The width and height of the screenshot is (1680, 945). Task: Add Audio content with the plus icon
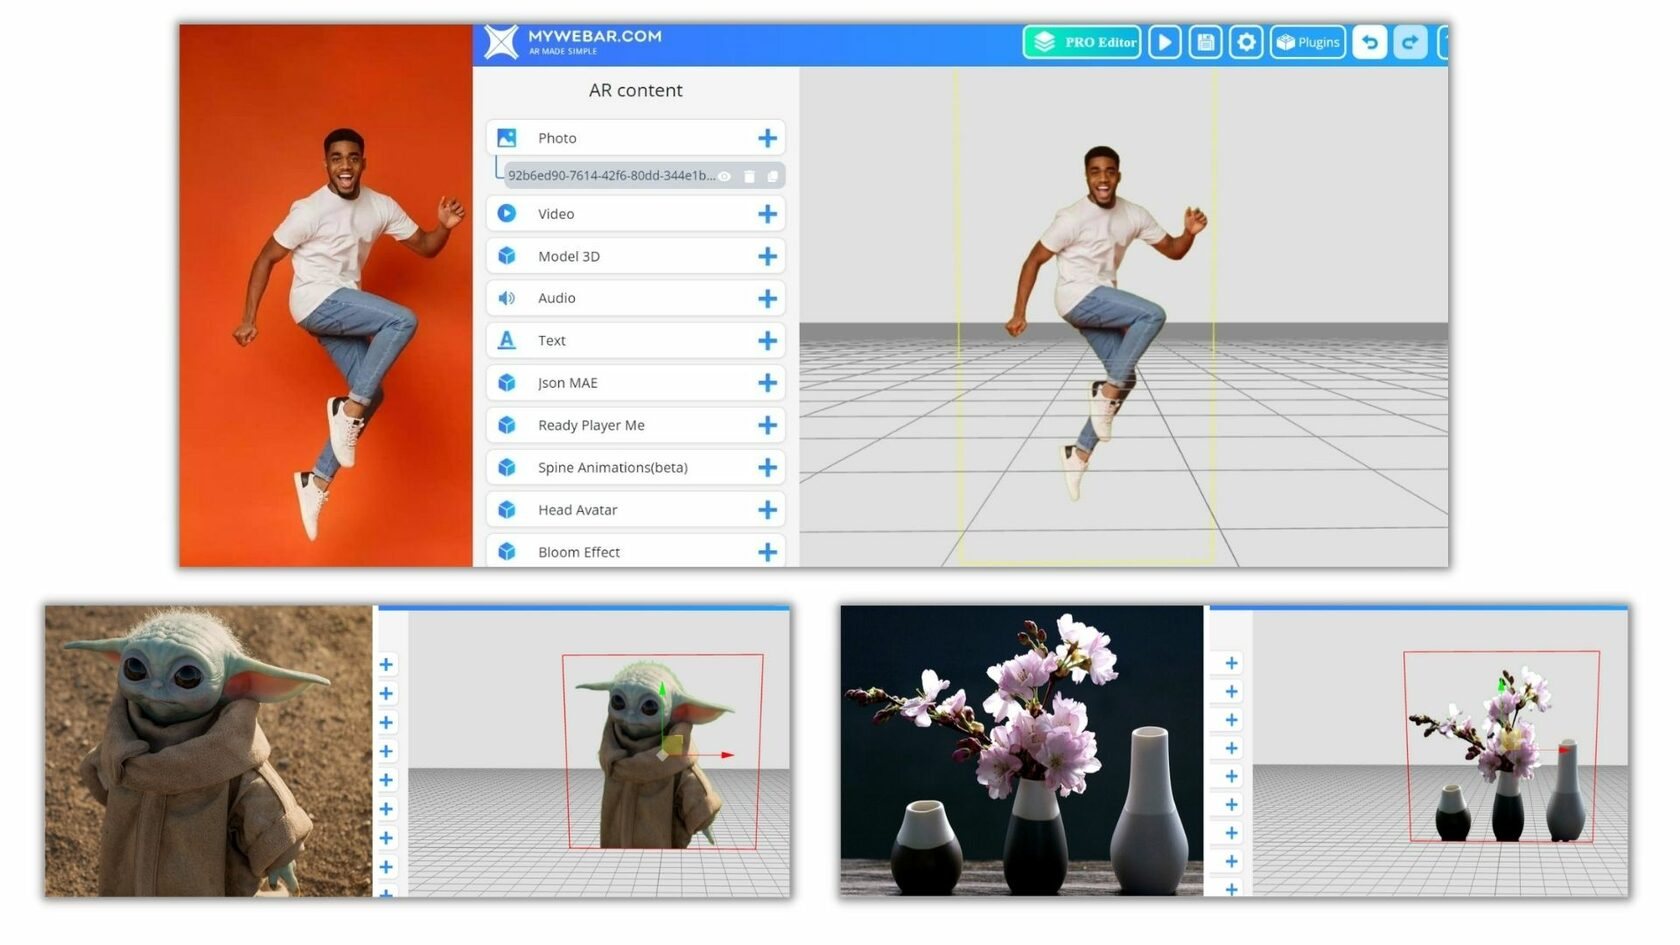pyautogui.click(x=767, y=299)
